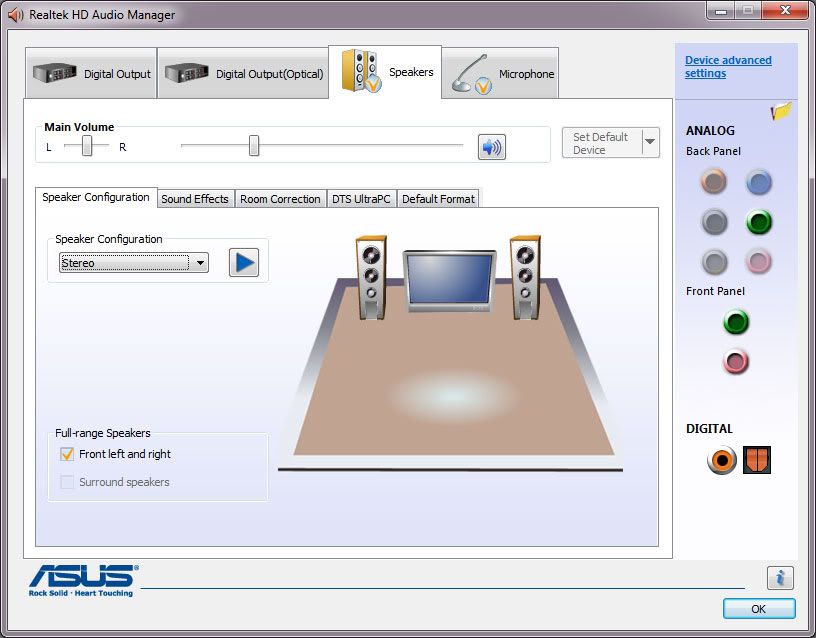Expand the Set Default Device dropdown arrow
The height and width of the screenshot is (638, 816).
650,142
